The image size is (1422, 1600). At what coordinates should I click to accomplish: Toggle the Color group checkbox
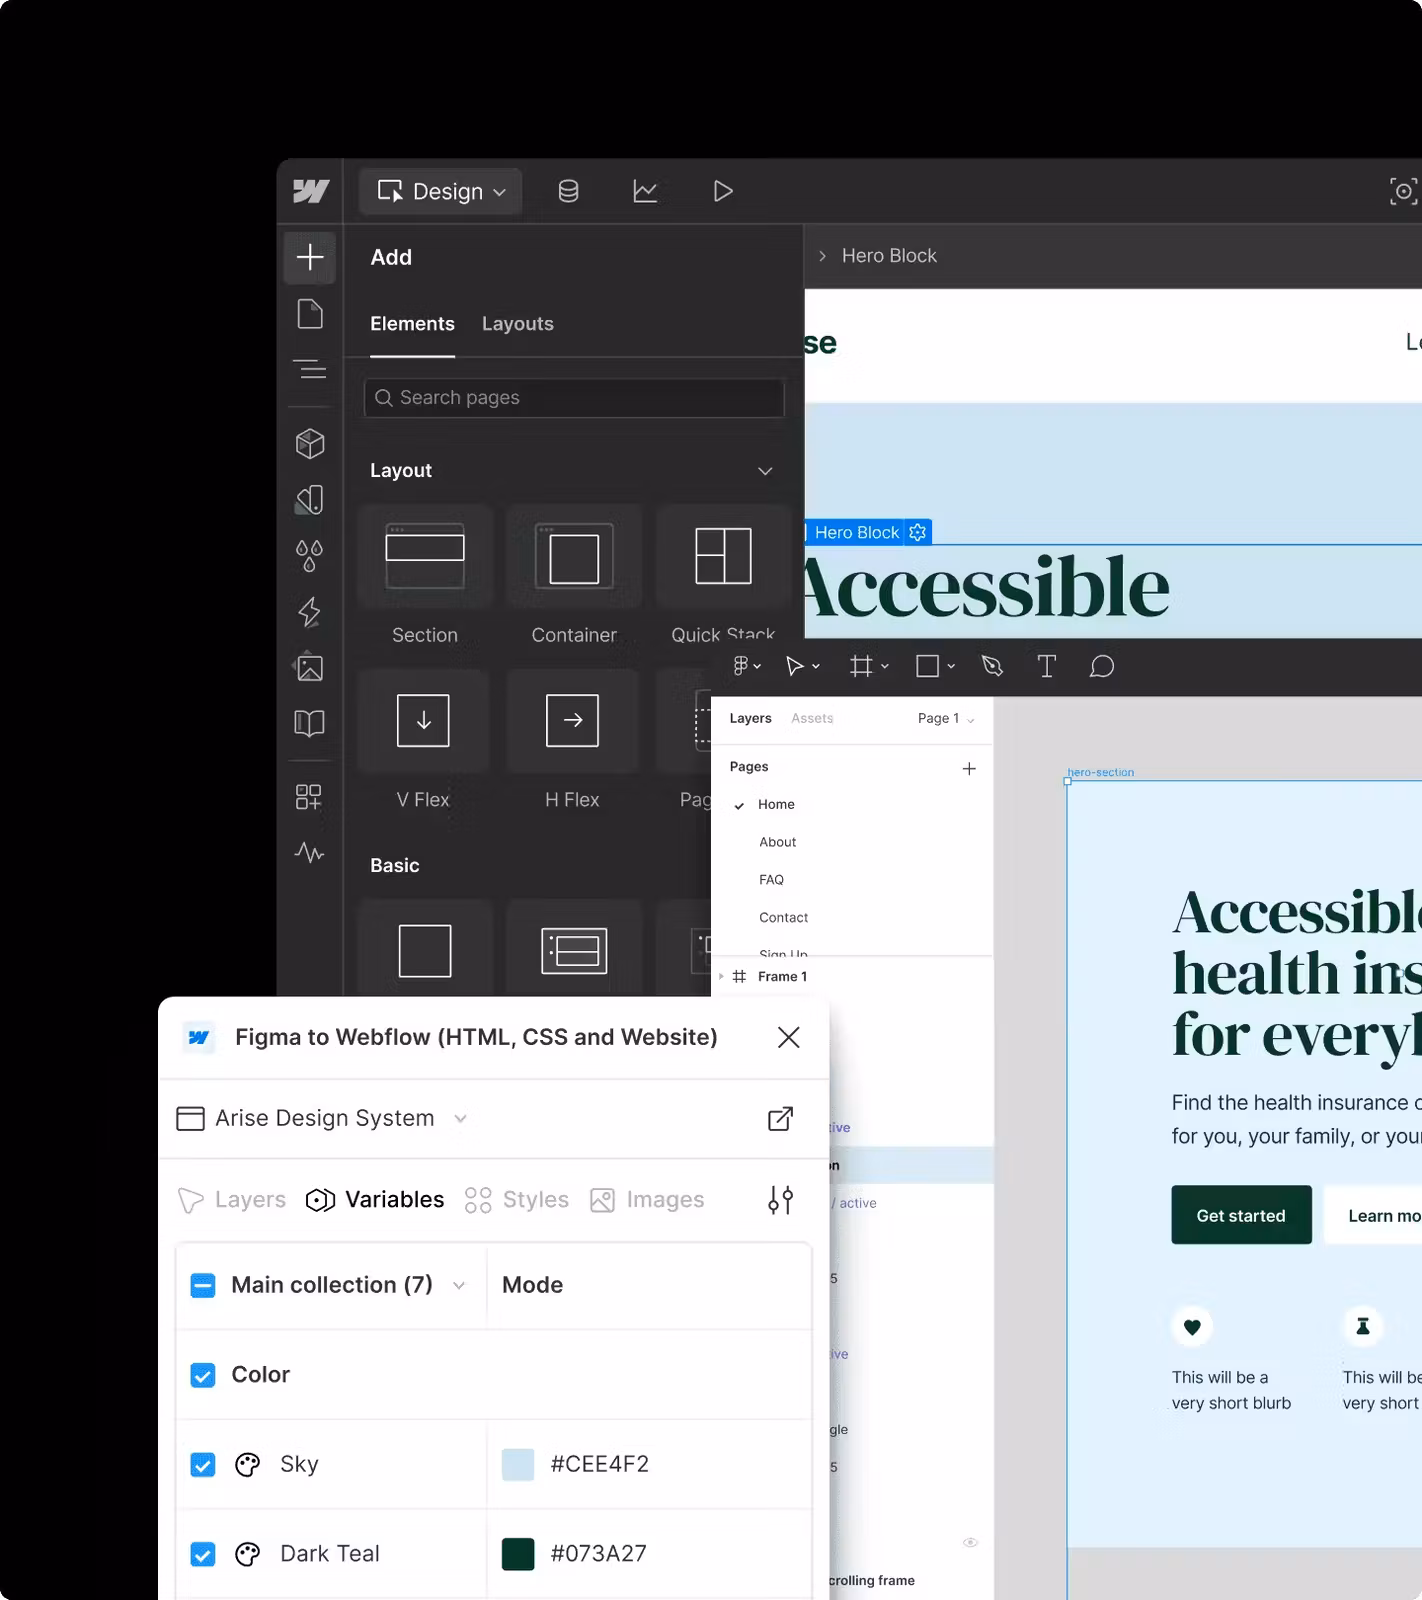(x=203, y=1375)
